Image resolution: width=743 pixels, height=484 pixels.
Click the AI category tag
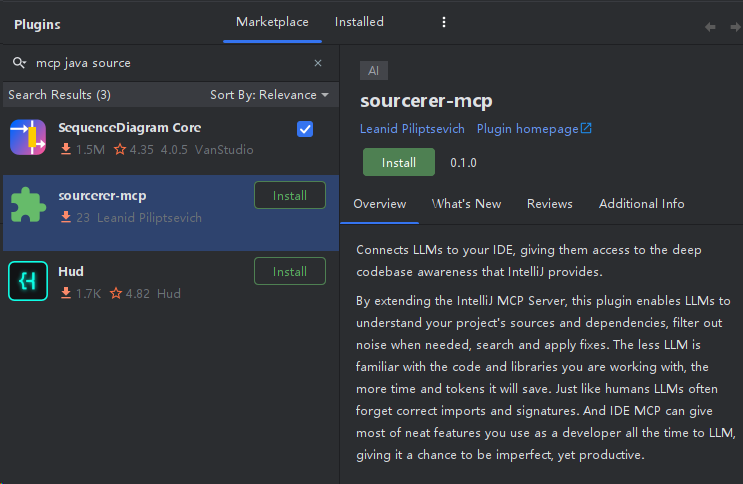374,71
